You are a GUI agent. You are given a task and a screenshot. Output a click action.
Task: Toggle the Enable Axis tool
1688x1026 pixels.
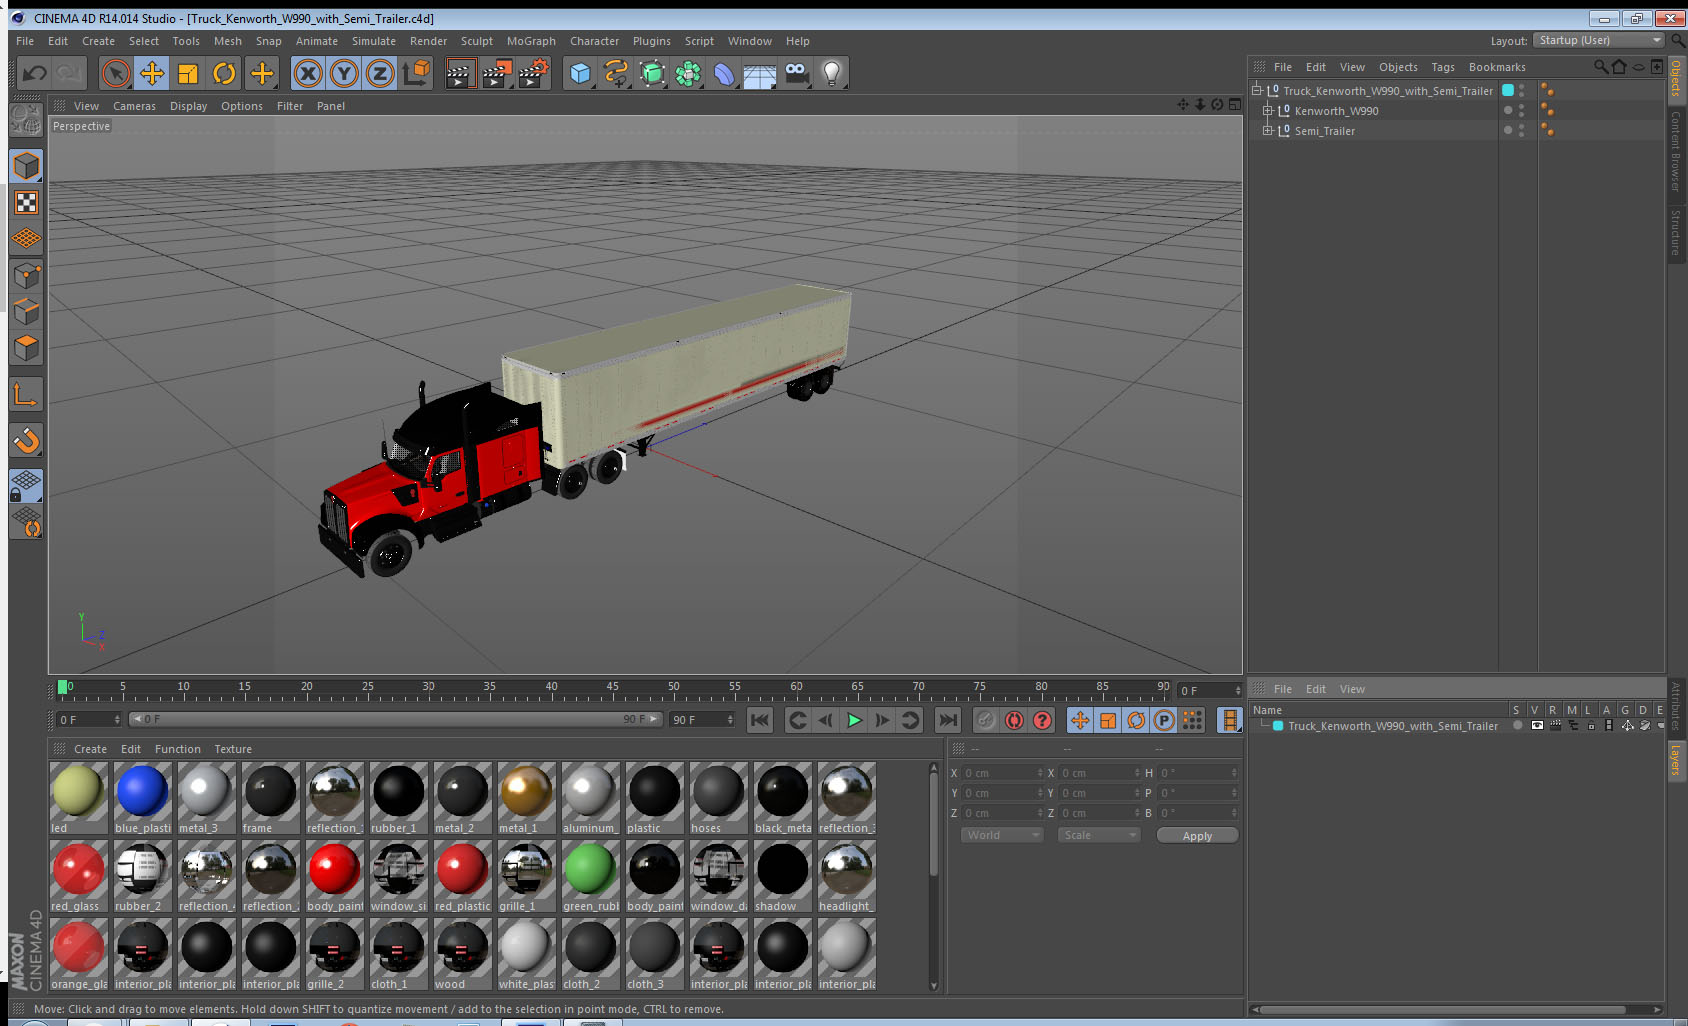[26, 395]
